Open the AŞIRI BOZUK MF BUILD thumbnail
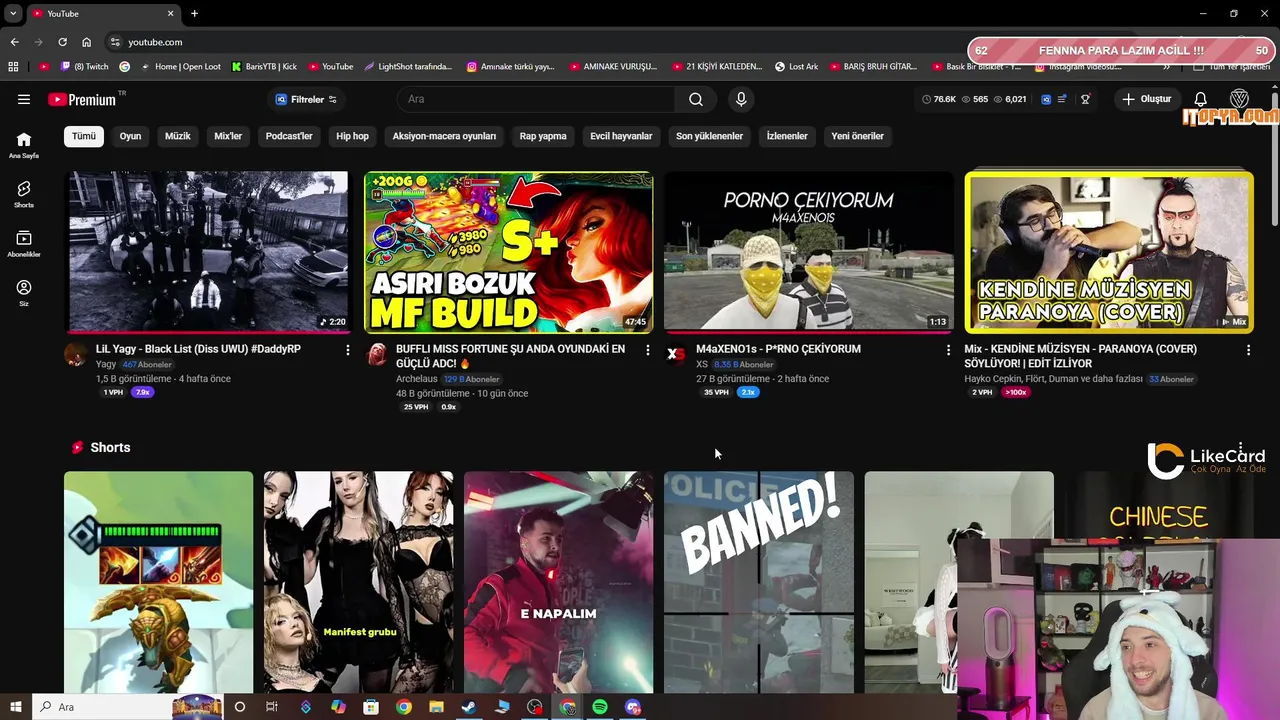1280x720 pixels. point(508,251)
